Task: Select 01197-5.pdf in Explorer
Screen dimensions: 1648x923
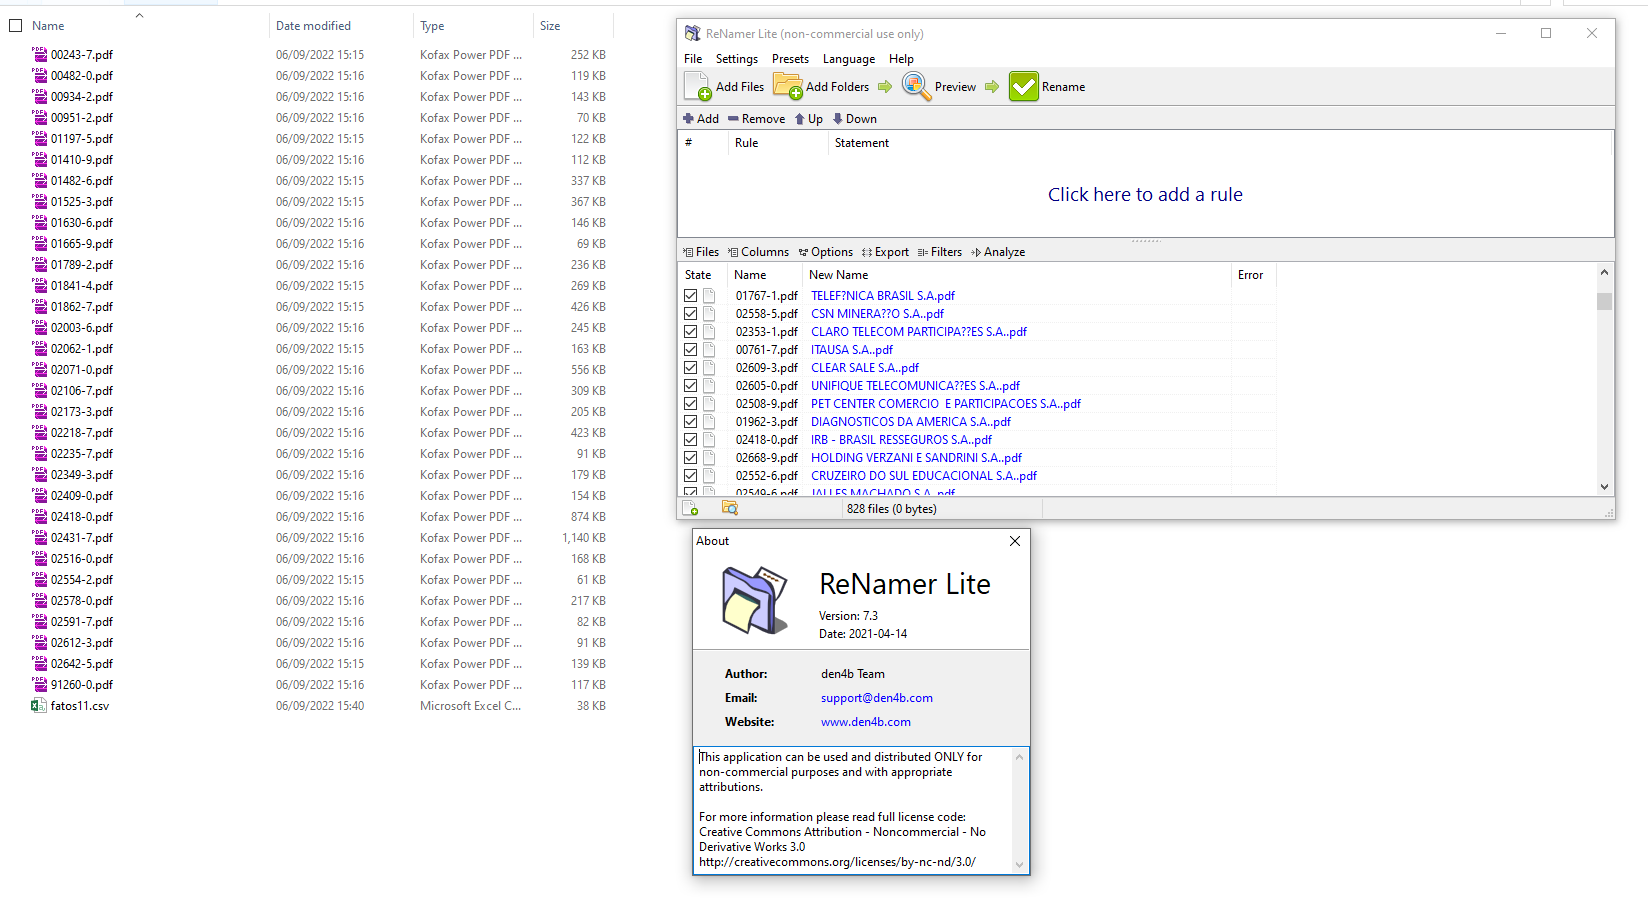Action: pyautogui.click(x=82, y=139)
